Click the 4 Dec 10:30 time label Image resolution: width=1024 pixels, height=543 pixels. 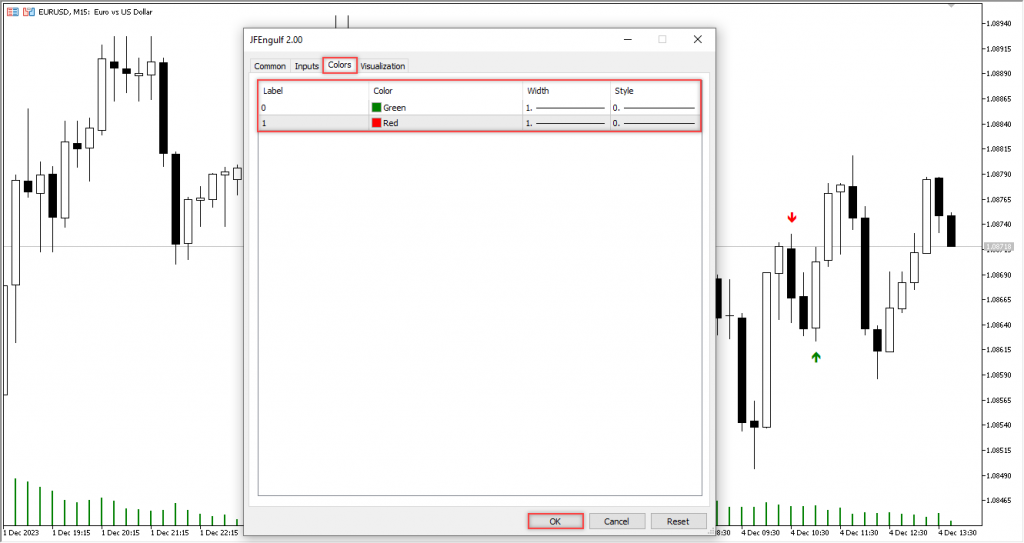(810, 533)
